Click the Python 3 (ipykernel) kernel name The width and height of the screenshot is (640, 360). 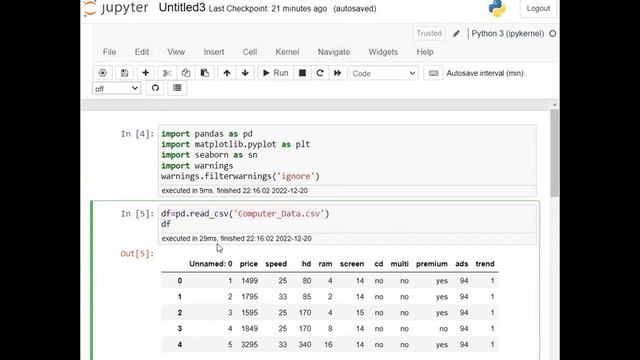pos(508,34)
